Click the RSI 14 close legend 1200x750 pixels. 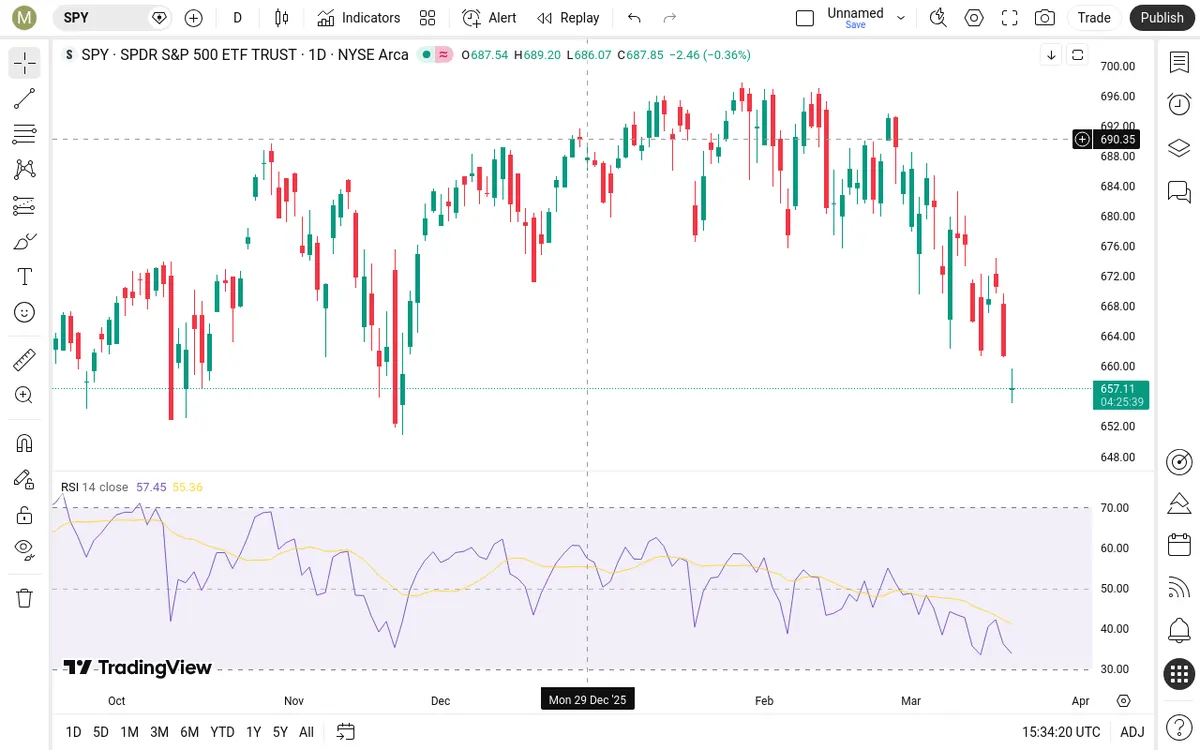(x=94, y=487)
